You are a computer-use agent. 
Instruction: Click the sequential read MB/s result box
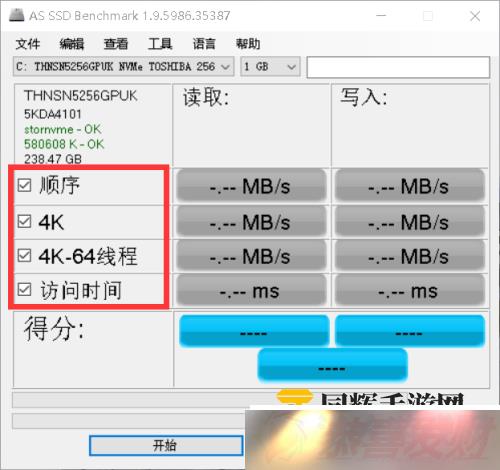[251, 186]
